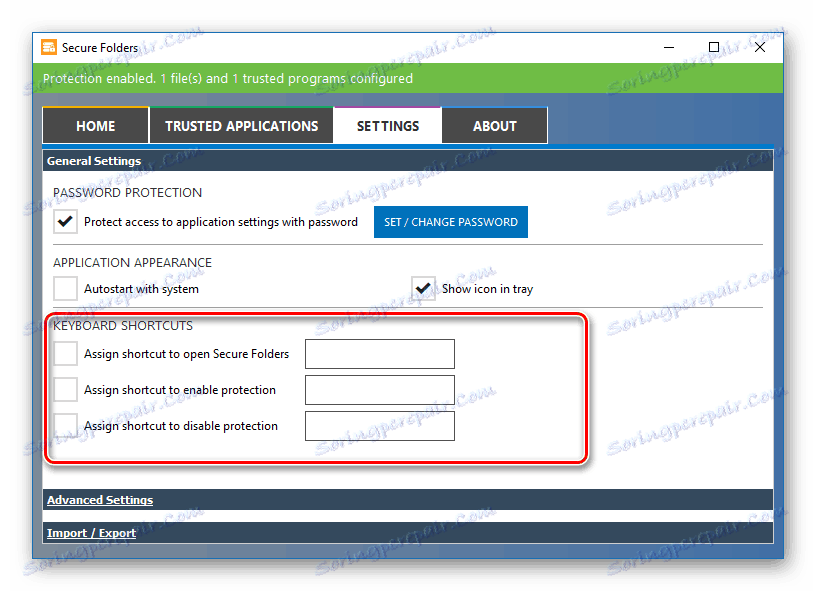Click the SET / CHANGE PASSWORD button
Viewport: 816px width, 591px height.
coord(451,222)
